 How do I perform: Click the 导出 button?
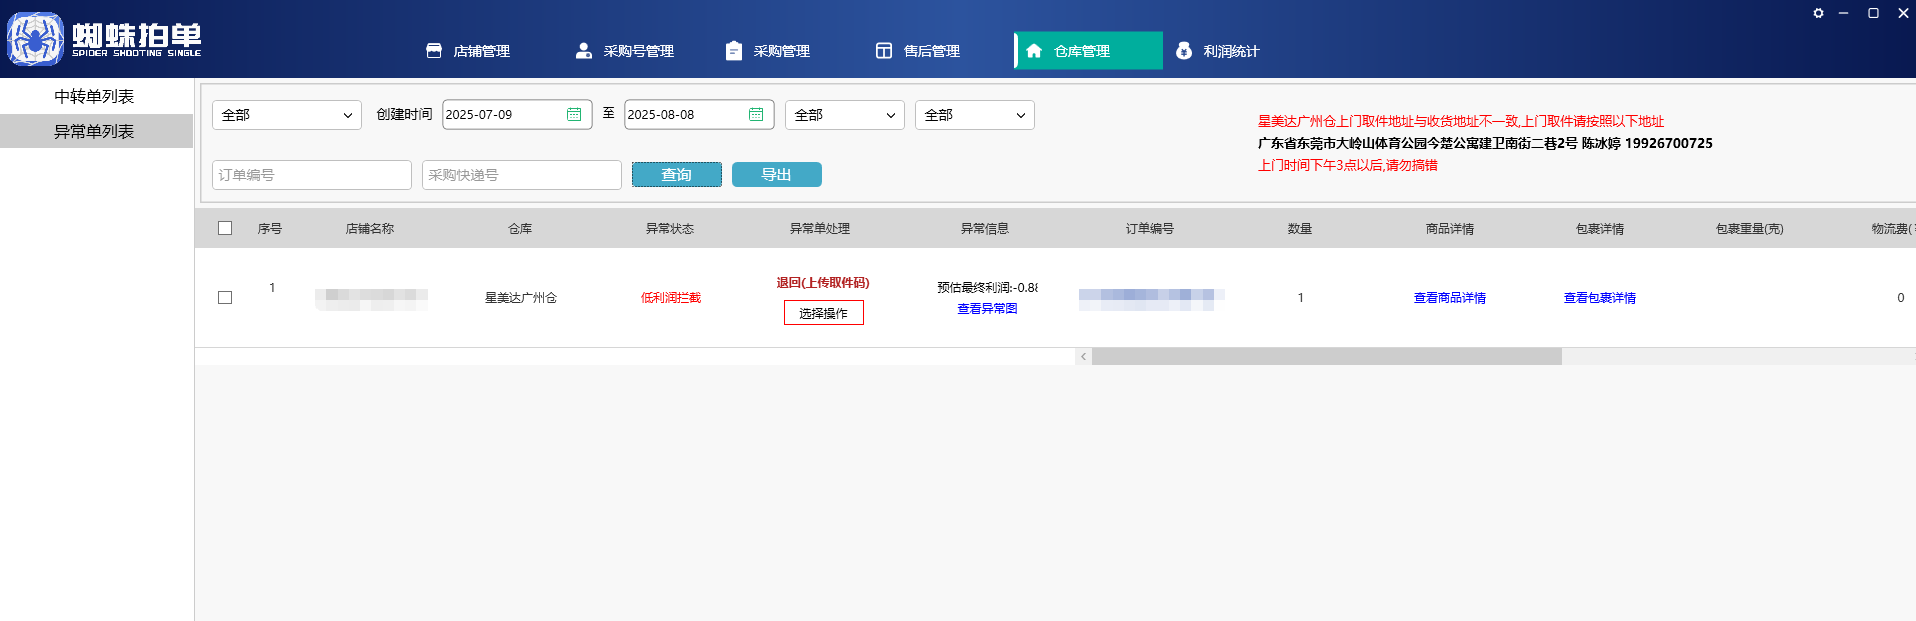pyautogui.click(x=777, y=175)
